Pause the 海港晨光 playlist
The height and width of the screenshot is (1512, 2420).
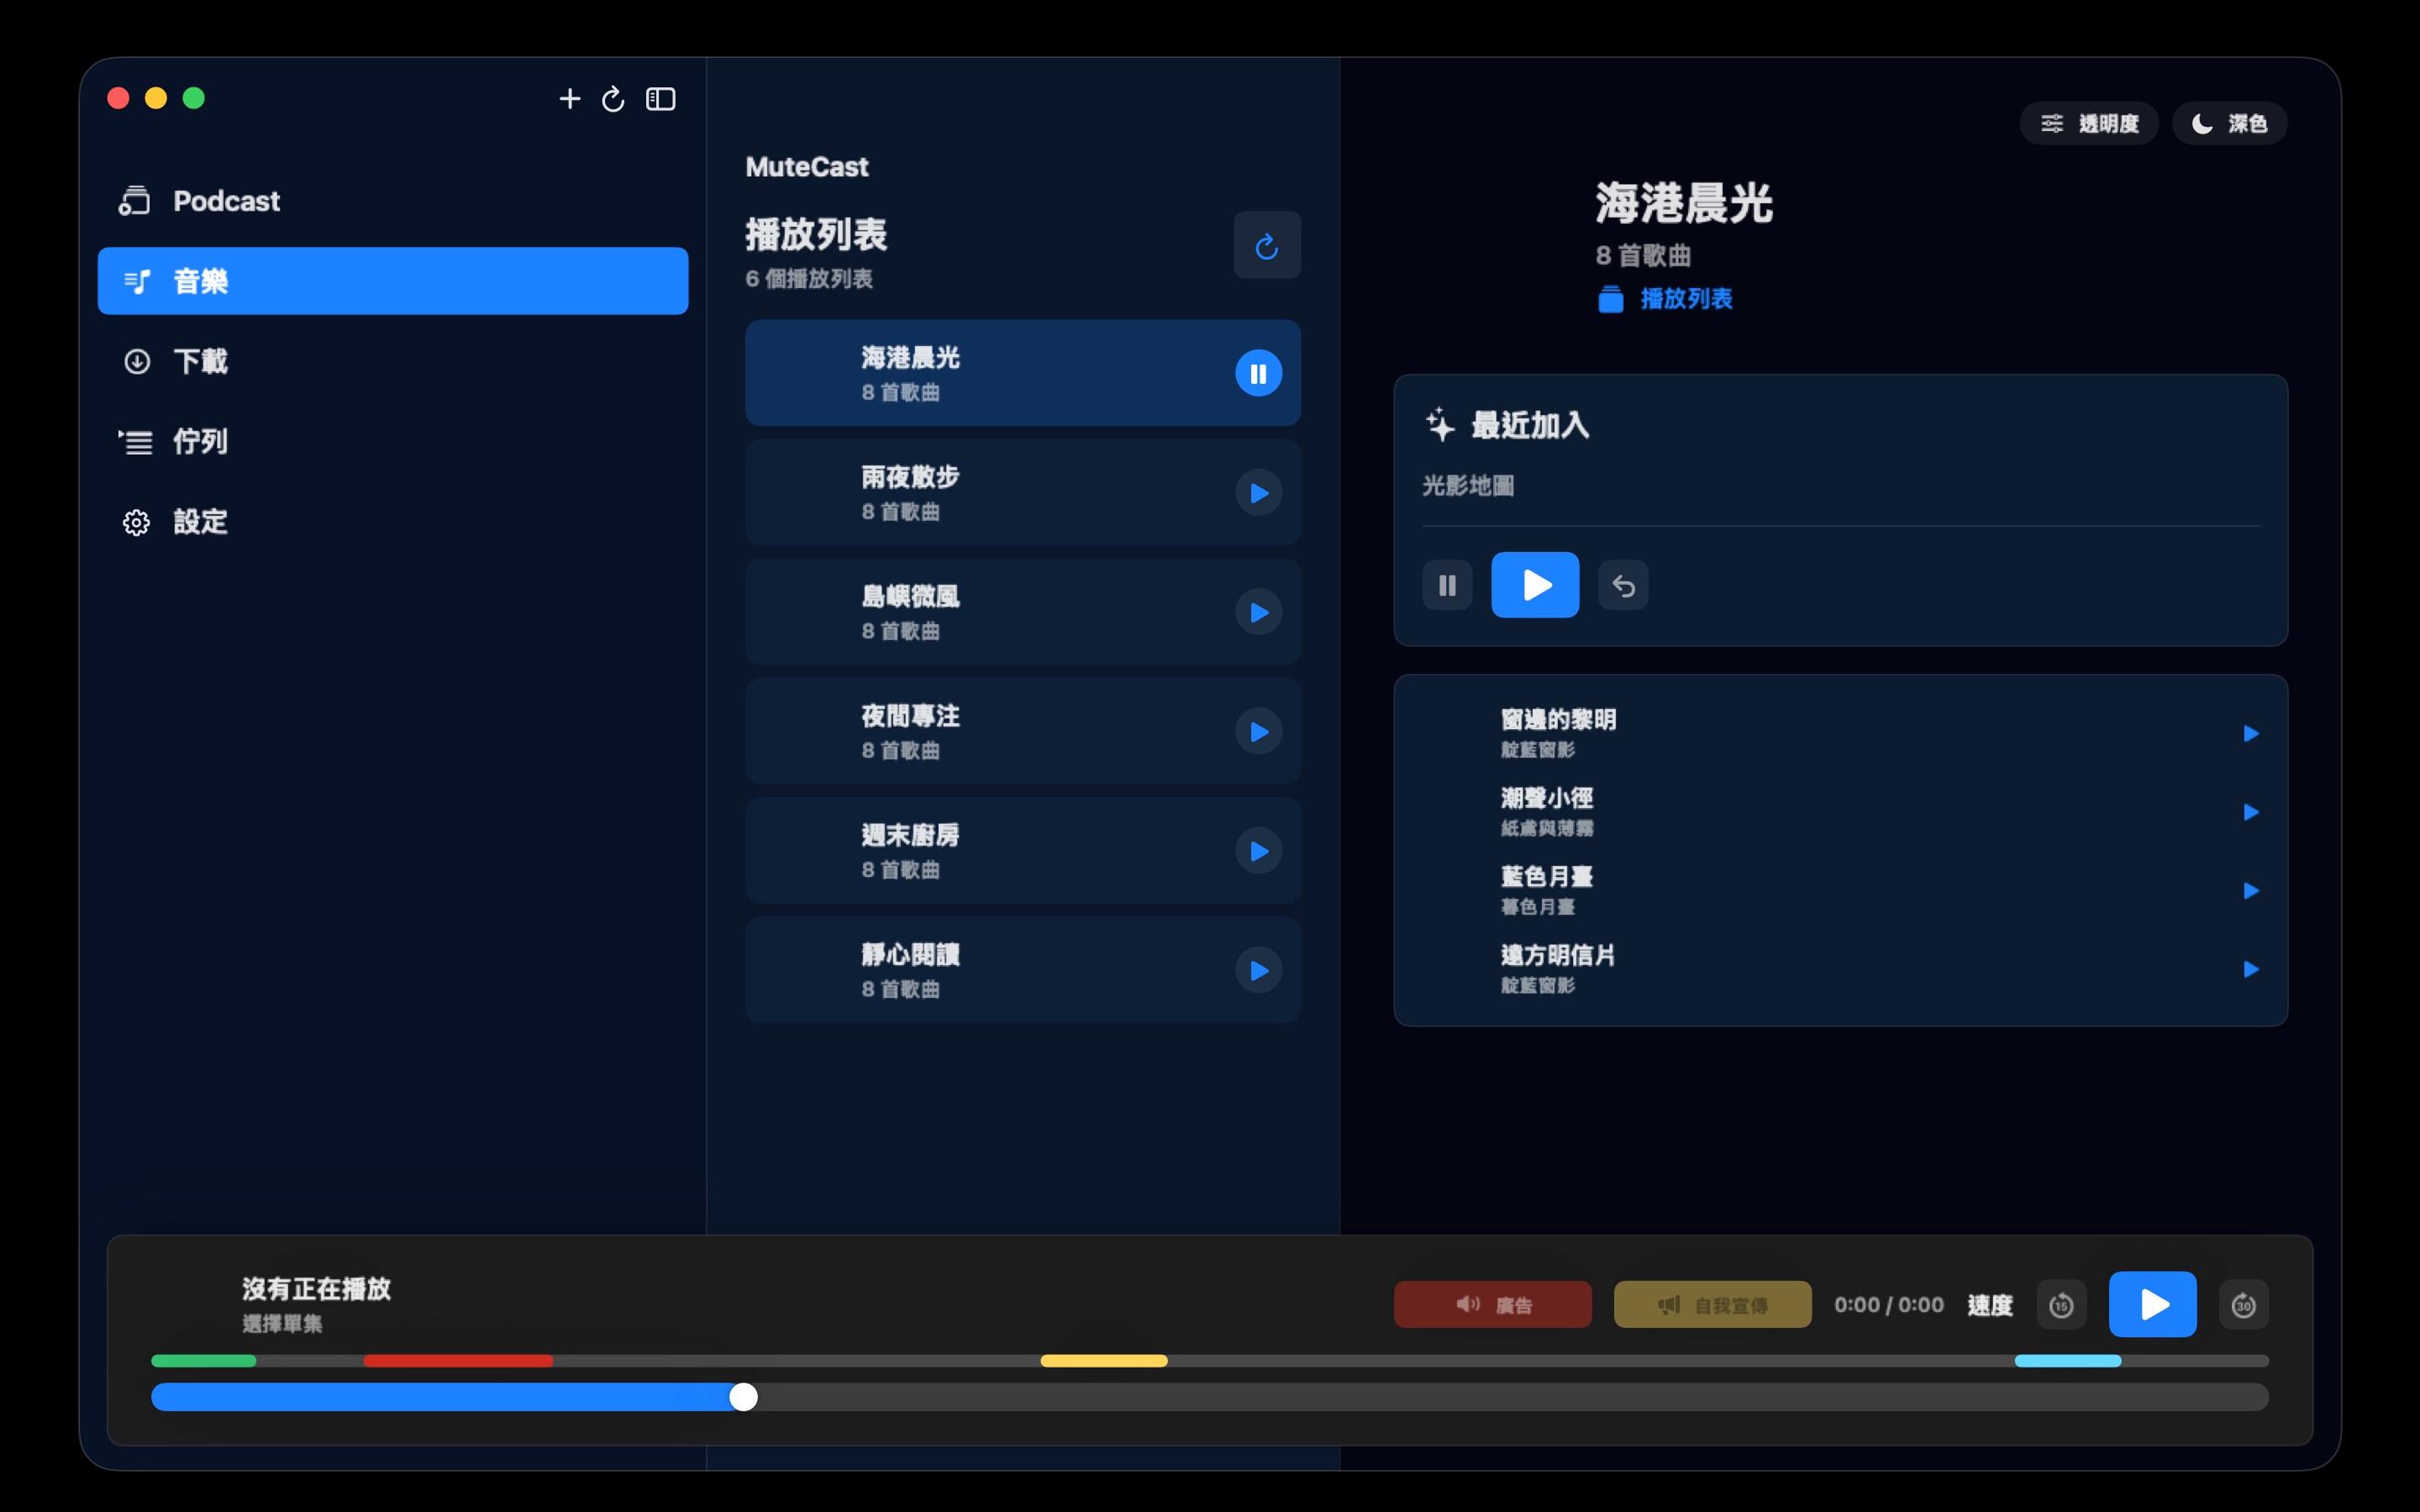point(1258,373)
